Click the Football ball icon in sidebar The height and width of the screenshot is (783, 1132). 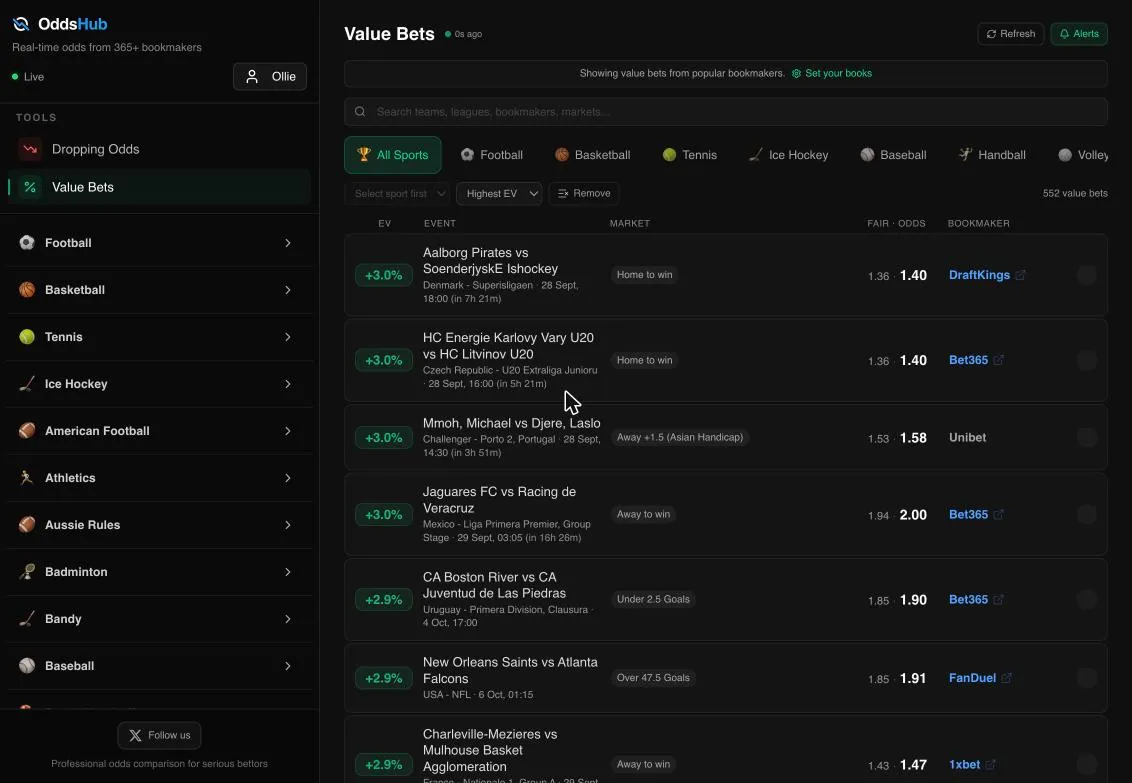point(27,242)
